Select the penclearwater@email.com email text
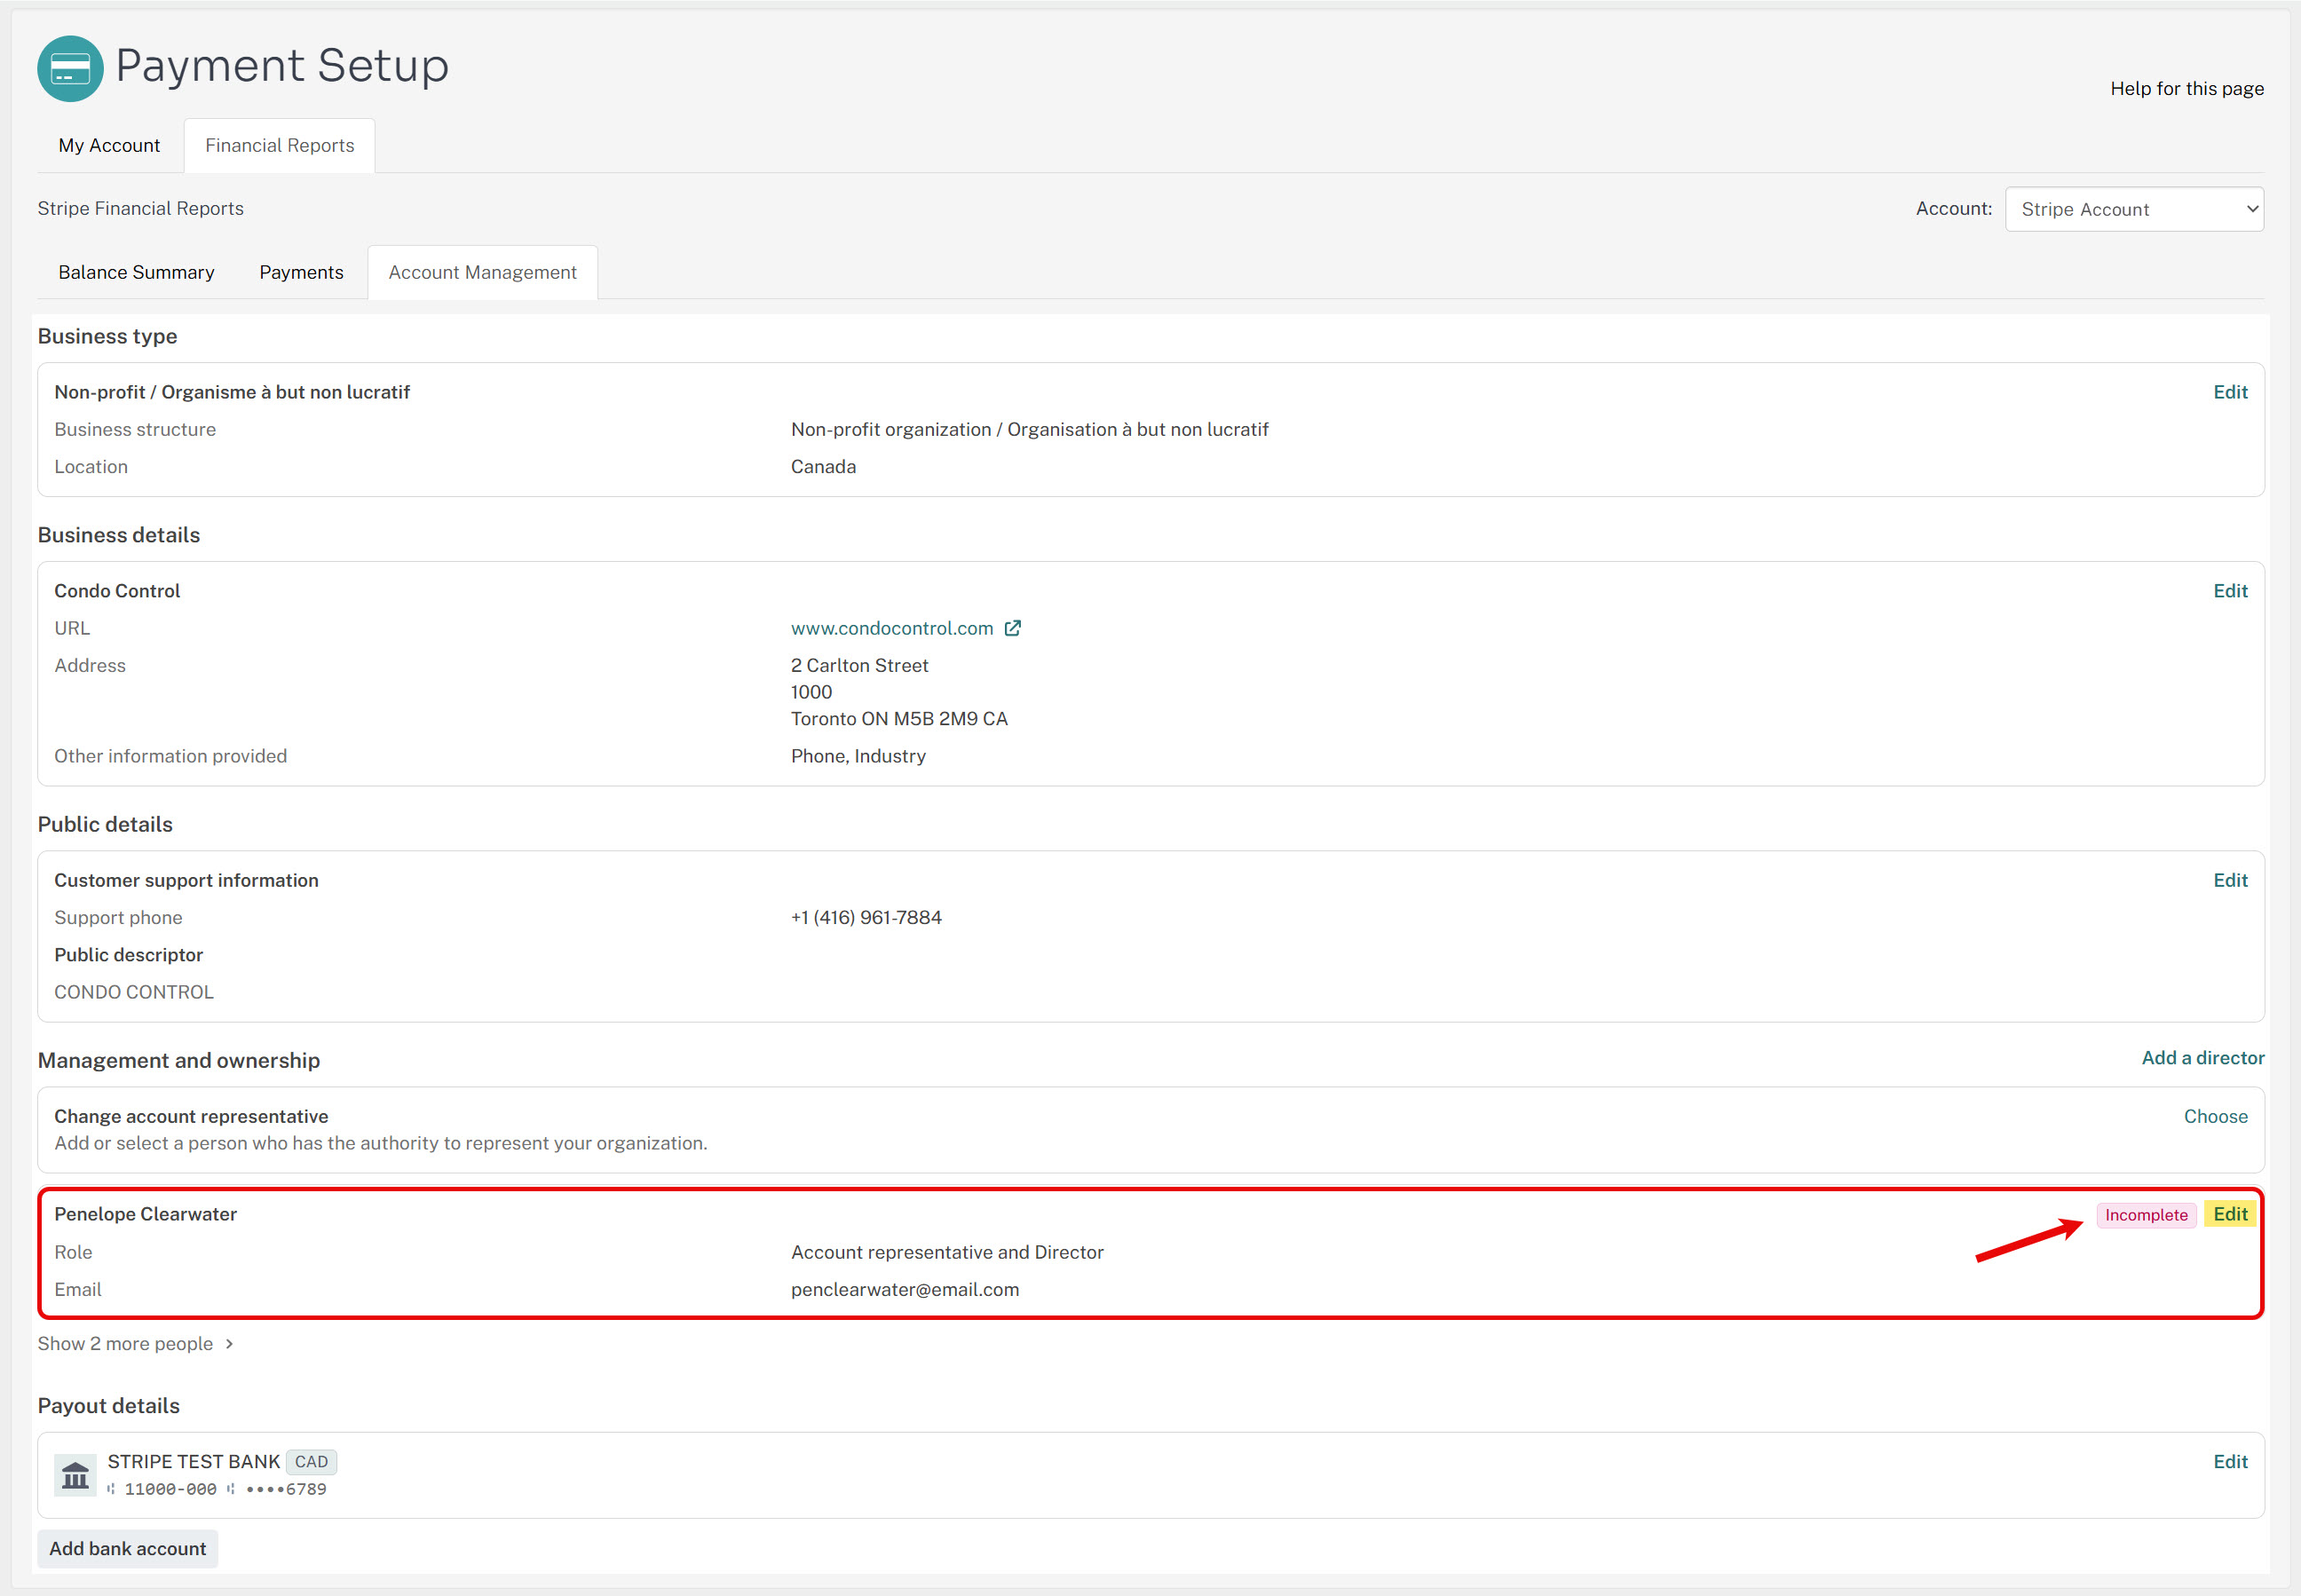 [905, 1289]
